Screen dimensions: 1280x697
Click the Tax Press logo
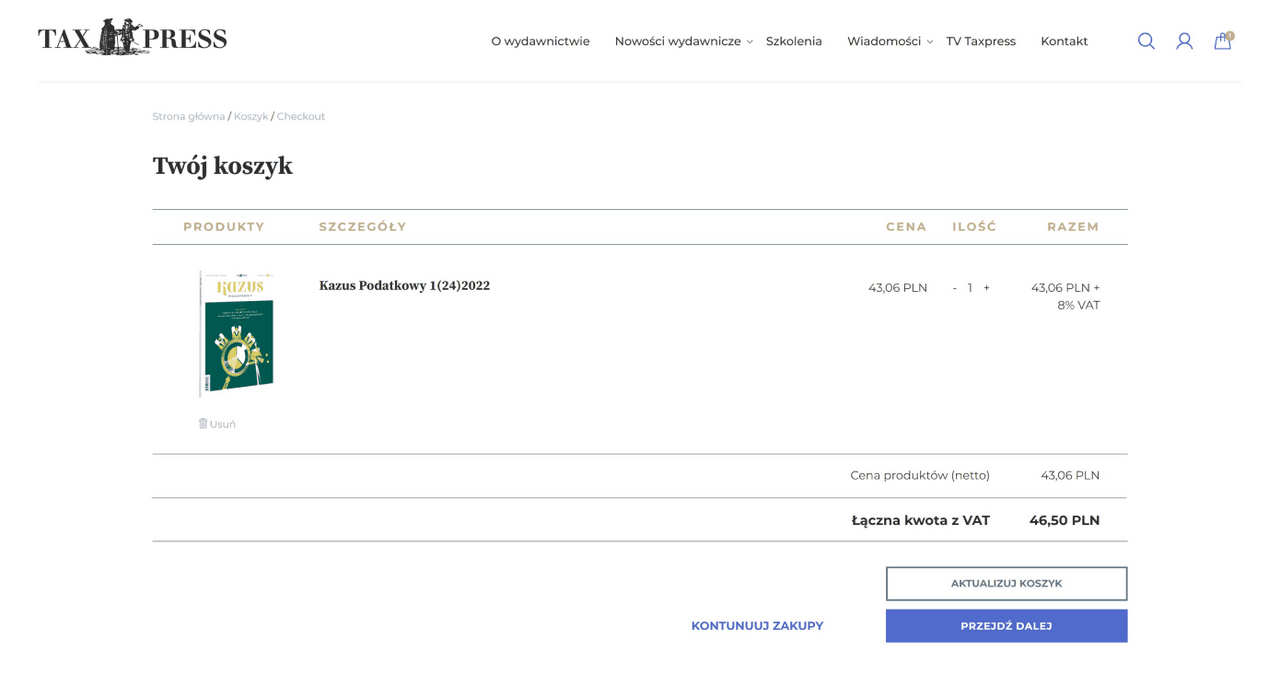pyautogui.click(x=132, y=38)
